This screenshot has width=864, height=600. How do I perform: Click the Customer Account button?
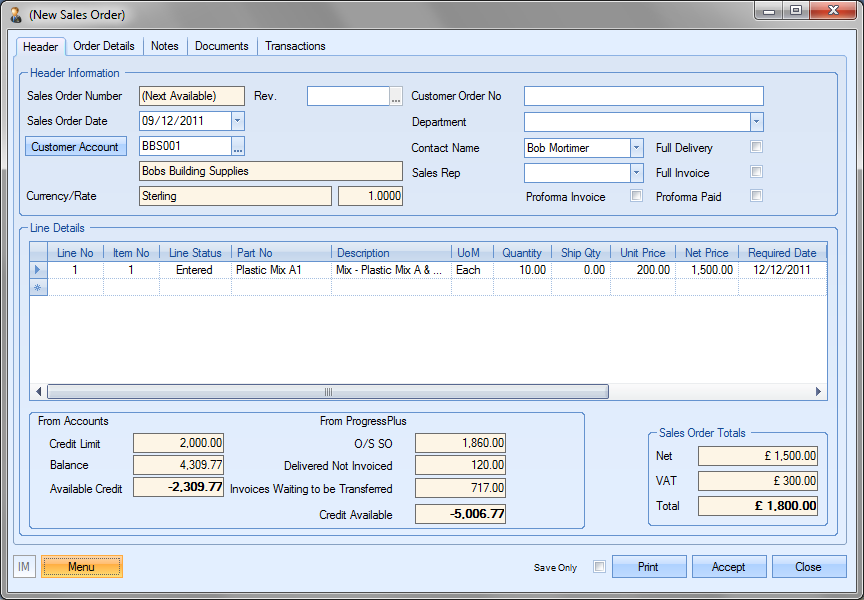pos(75,147)
